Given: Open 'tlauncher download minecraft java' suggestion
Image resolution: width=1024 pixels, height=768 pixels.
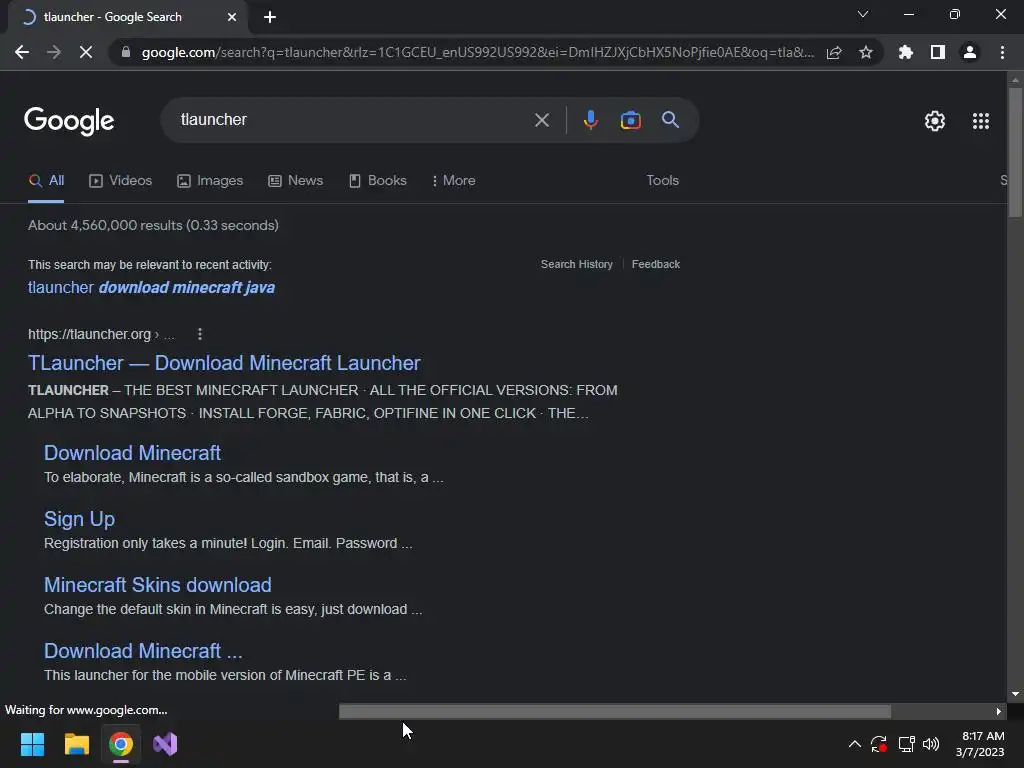Looking at the screenshot, I should tap(151, 287).
